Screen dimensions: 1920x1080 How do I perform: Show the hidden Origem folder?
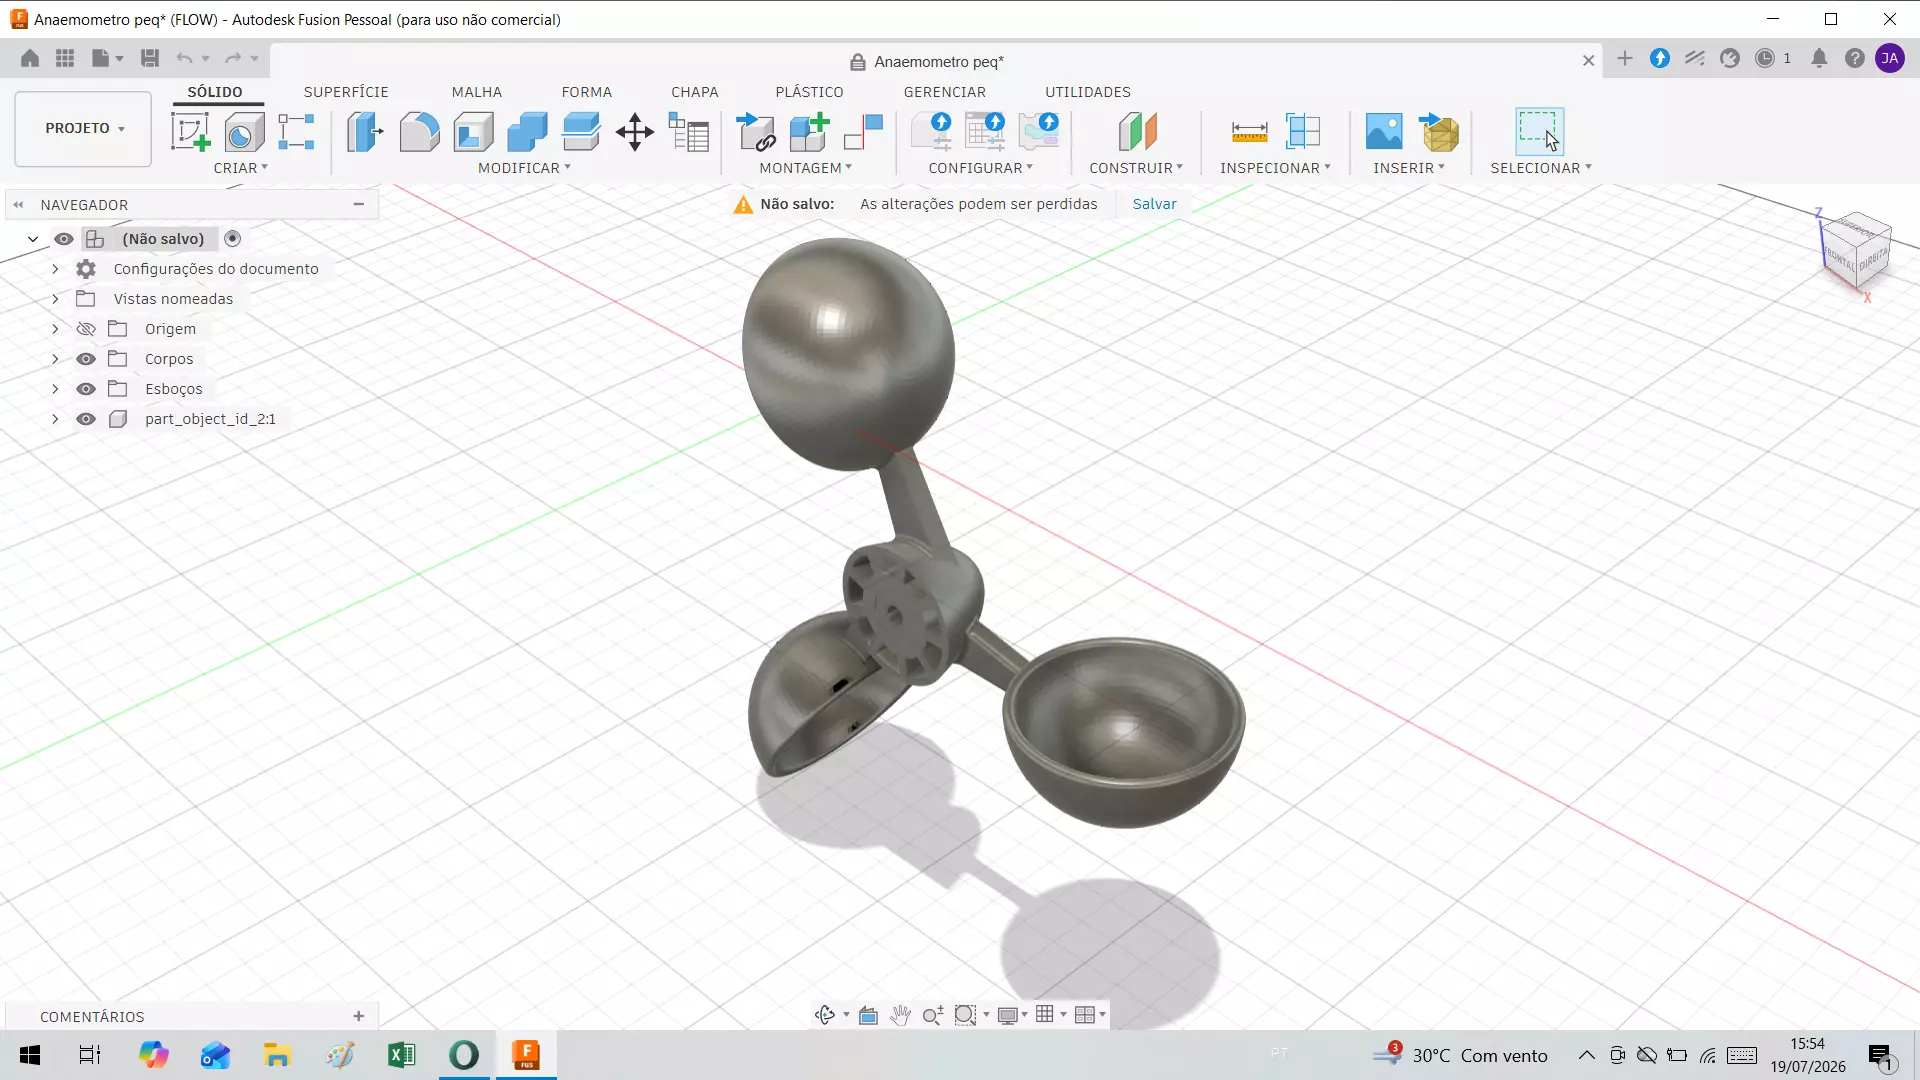[x=86, y=329]
